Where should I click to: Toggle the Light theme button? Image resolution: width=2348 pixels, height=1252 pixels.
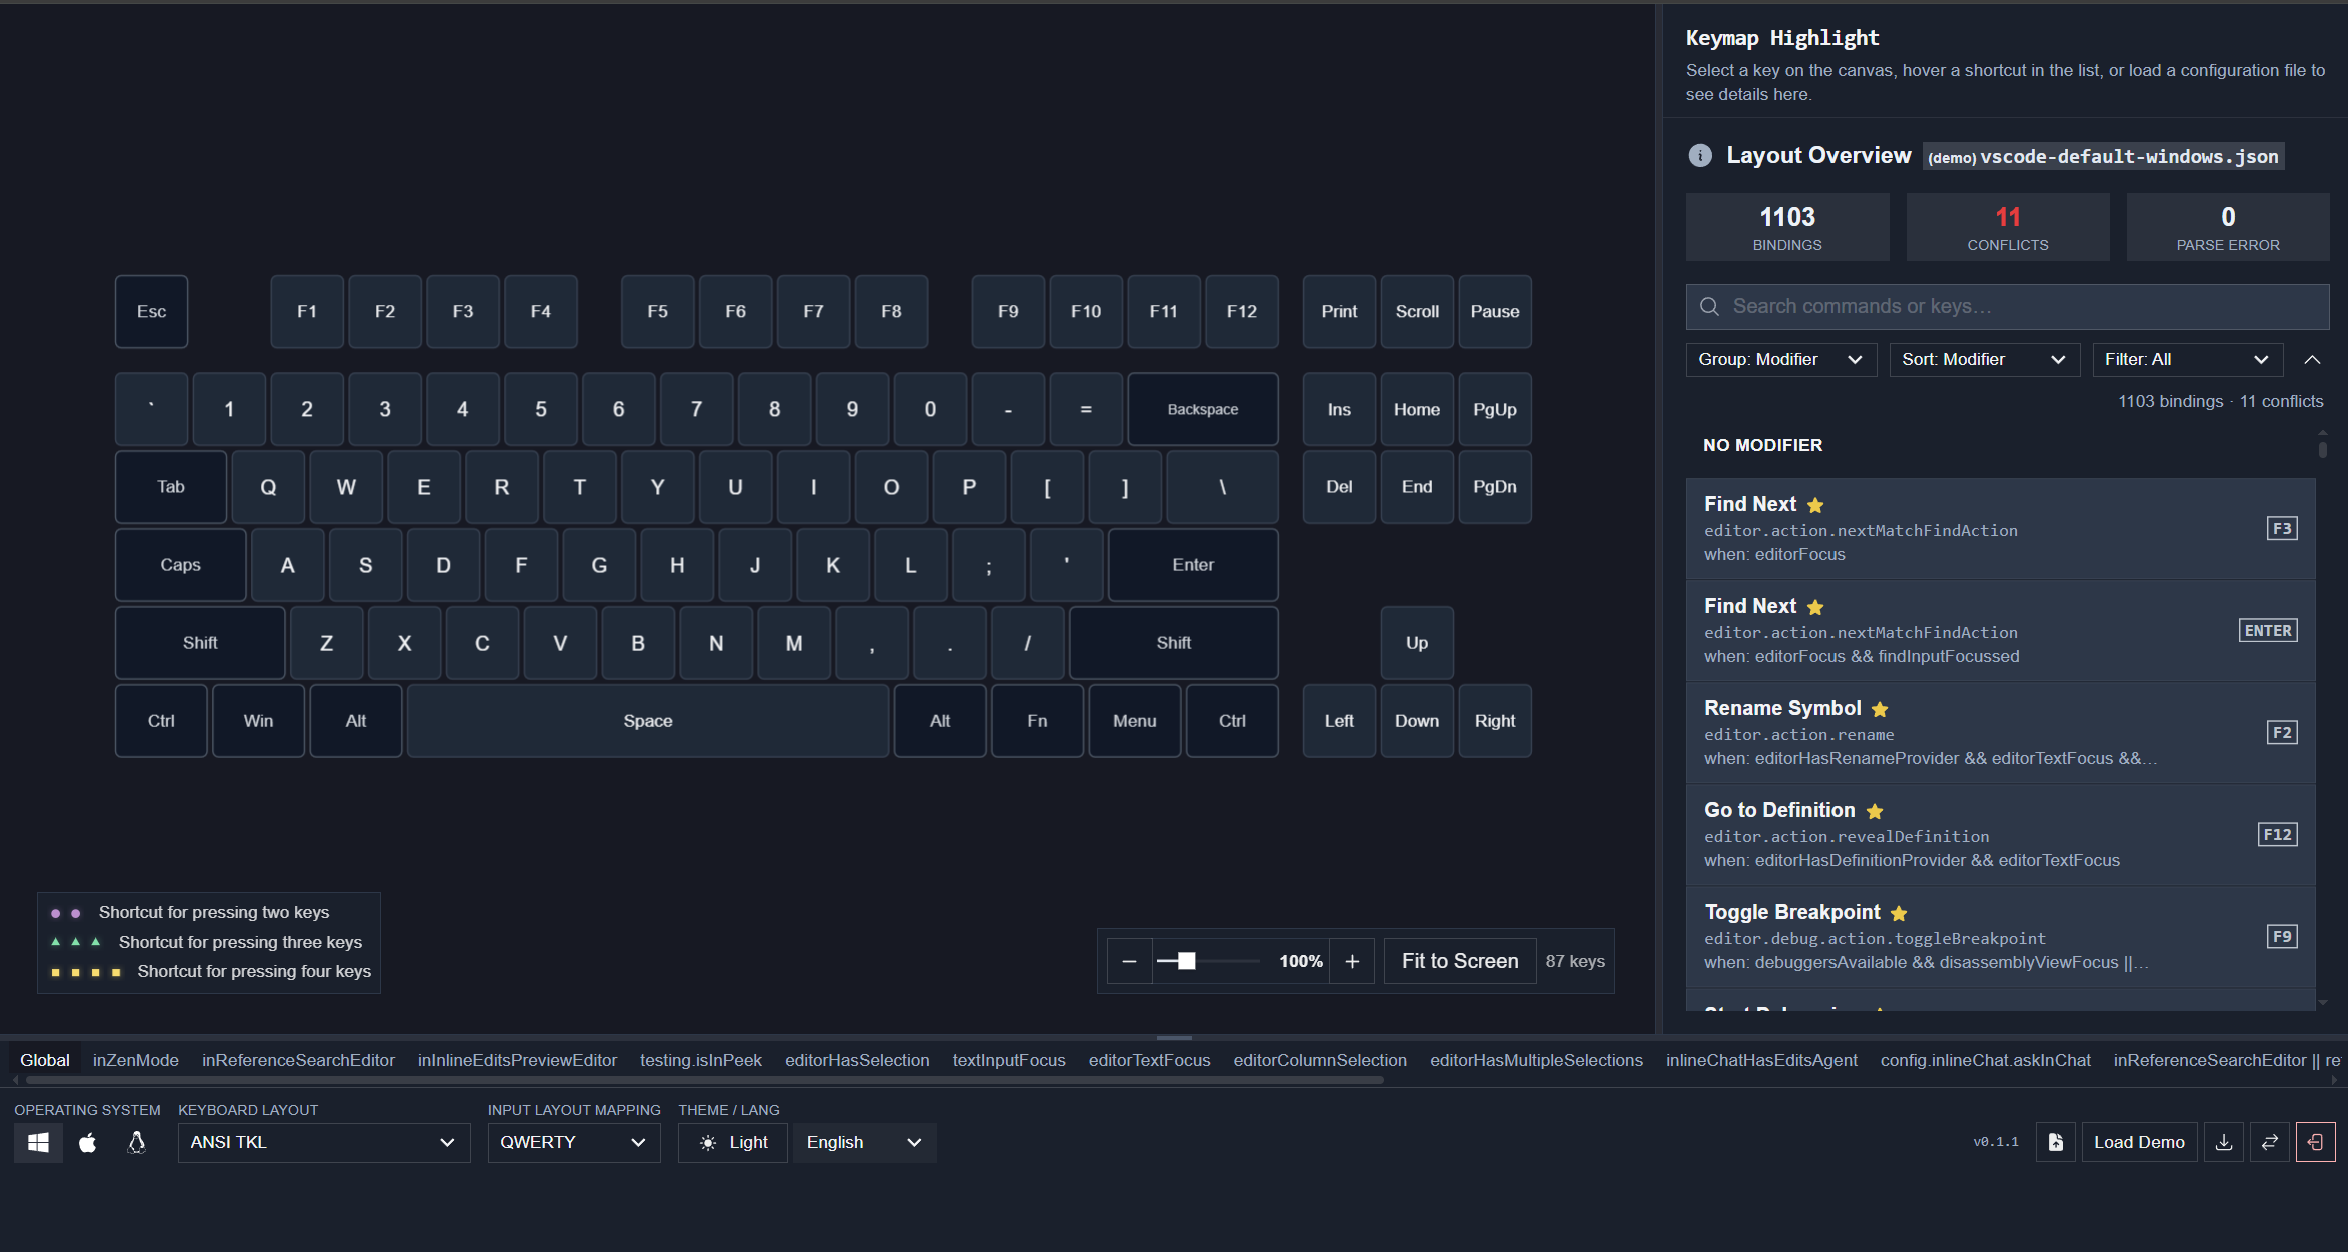pyautogui.click(x=733, y=1142)
